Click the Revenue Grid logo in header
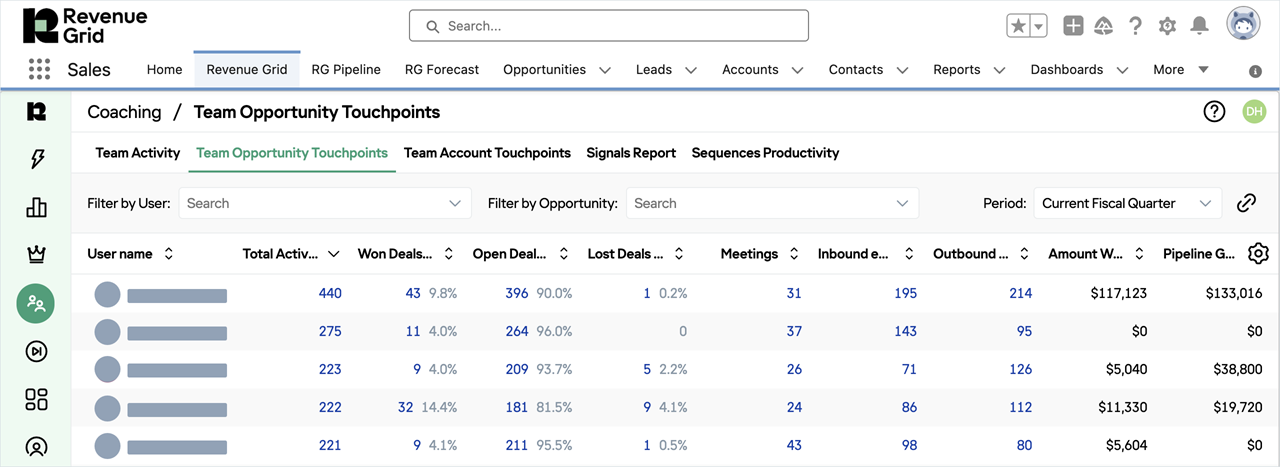Screen dimensions: 1280x467 (85, 26)
